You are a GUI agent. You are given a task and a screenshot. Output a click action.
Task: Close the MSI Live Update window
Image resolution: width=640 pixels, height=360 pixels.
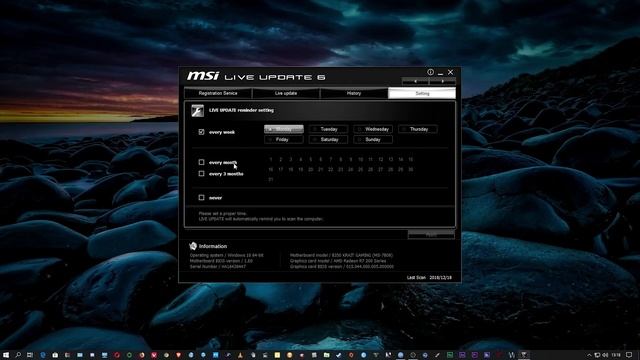[x=451, y=72]
